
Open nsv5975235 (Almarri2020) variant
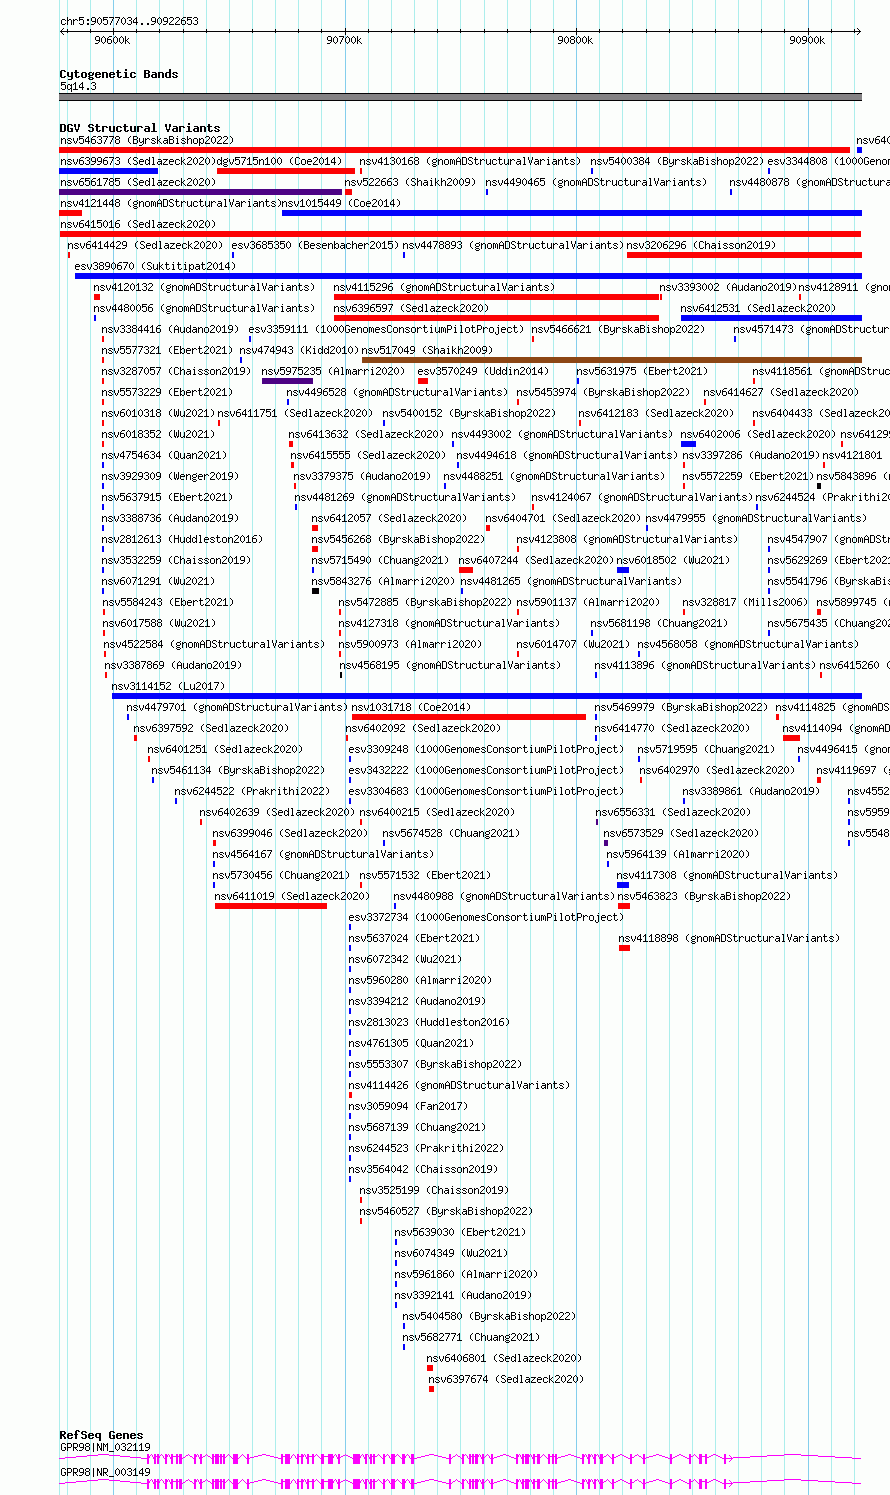click(x=332, y=372)
